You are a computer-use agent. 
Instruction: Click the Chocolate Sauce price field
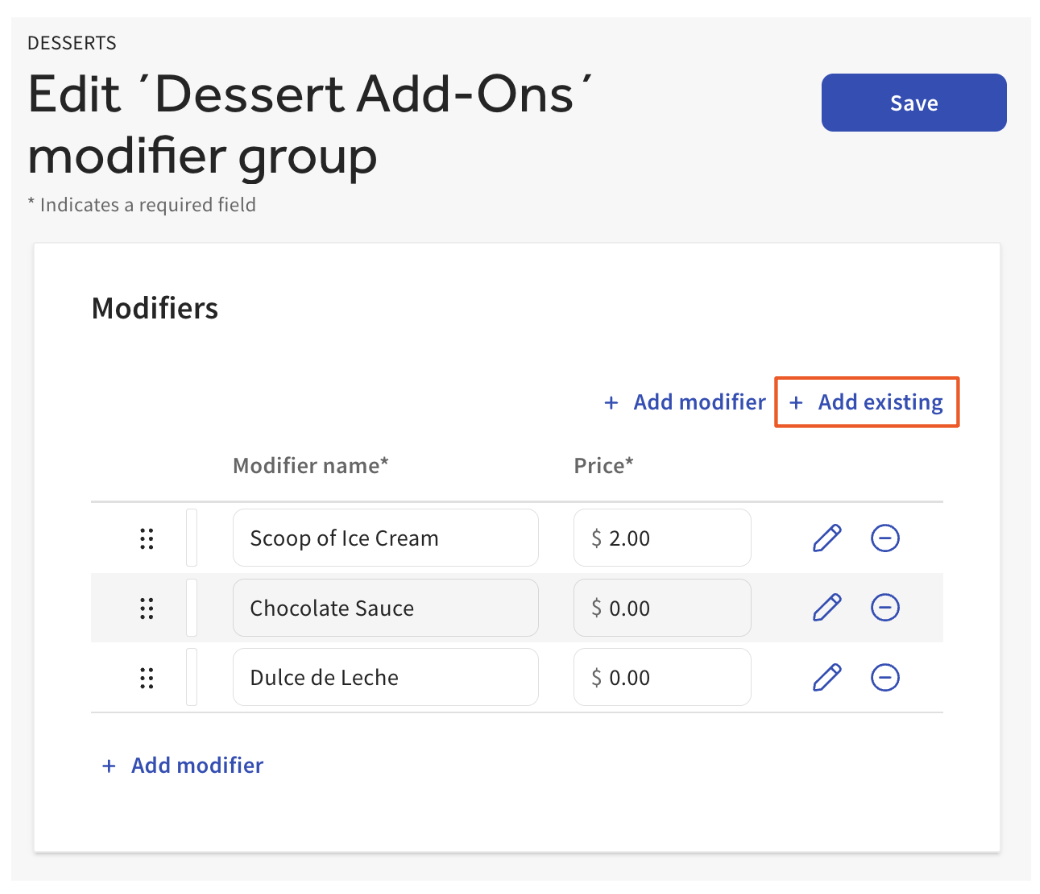coord(662,608)
